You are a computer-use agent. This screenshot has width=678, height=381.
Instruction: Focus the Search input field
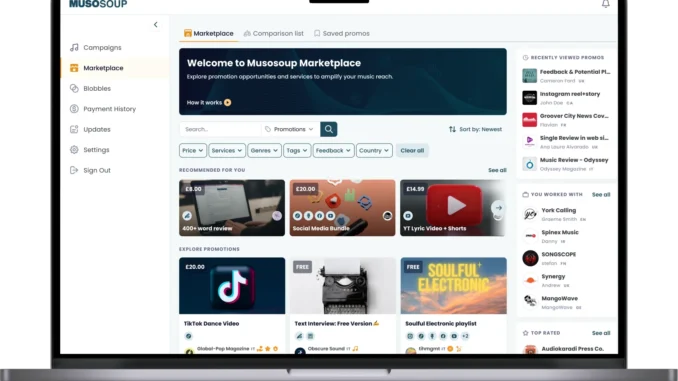pyautogui.click(x=221, y=129)
